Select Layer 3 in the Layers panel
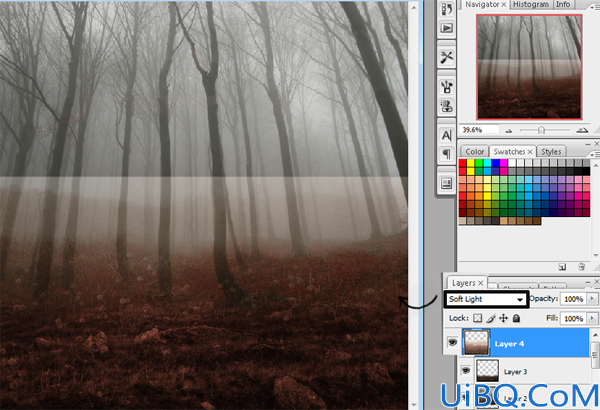The width and height of the screenshot is (600, 410). [524, 371]
